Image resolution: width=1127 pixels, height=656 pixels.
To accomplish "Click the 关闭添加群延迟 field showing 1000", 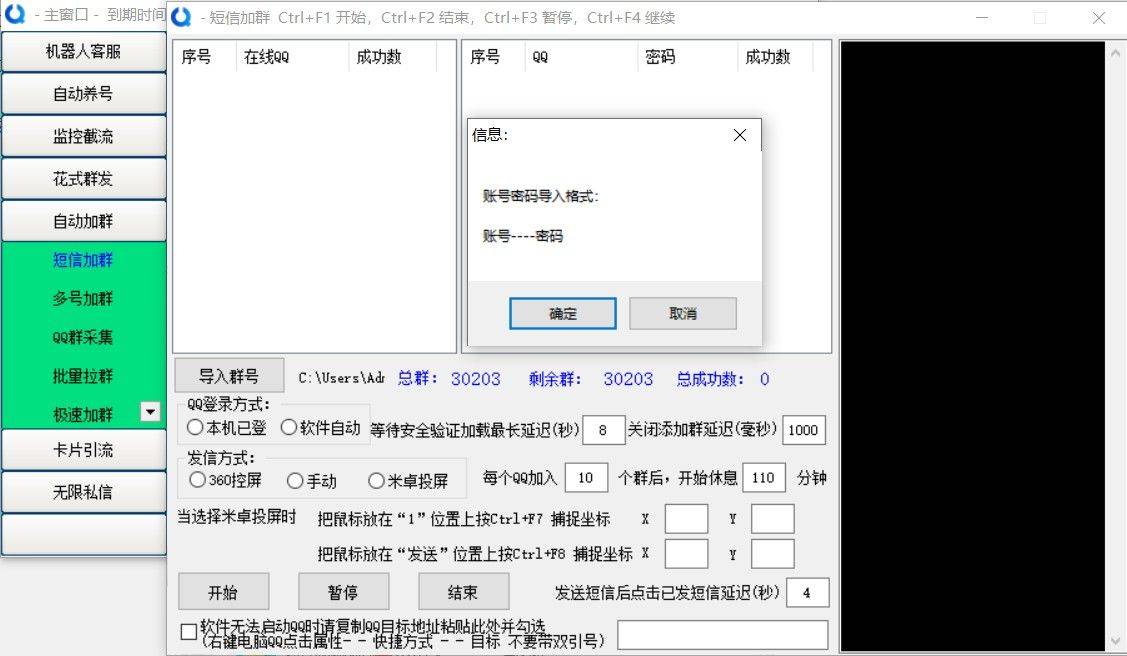I will pyautogui.click(x=804, y=430).
